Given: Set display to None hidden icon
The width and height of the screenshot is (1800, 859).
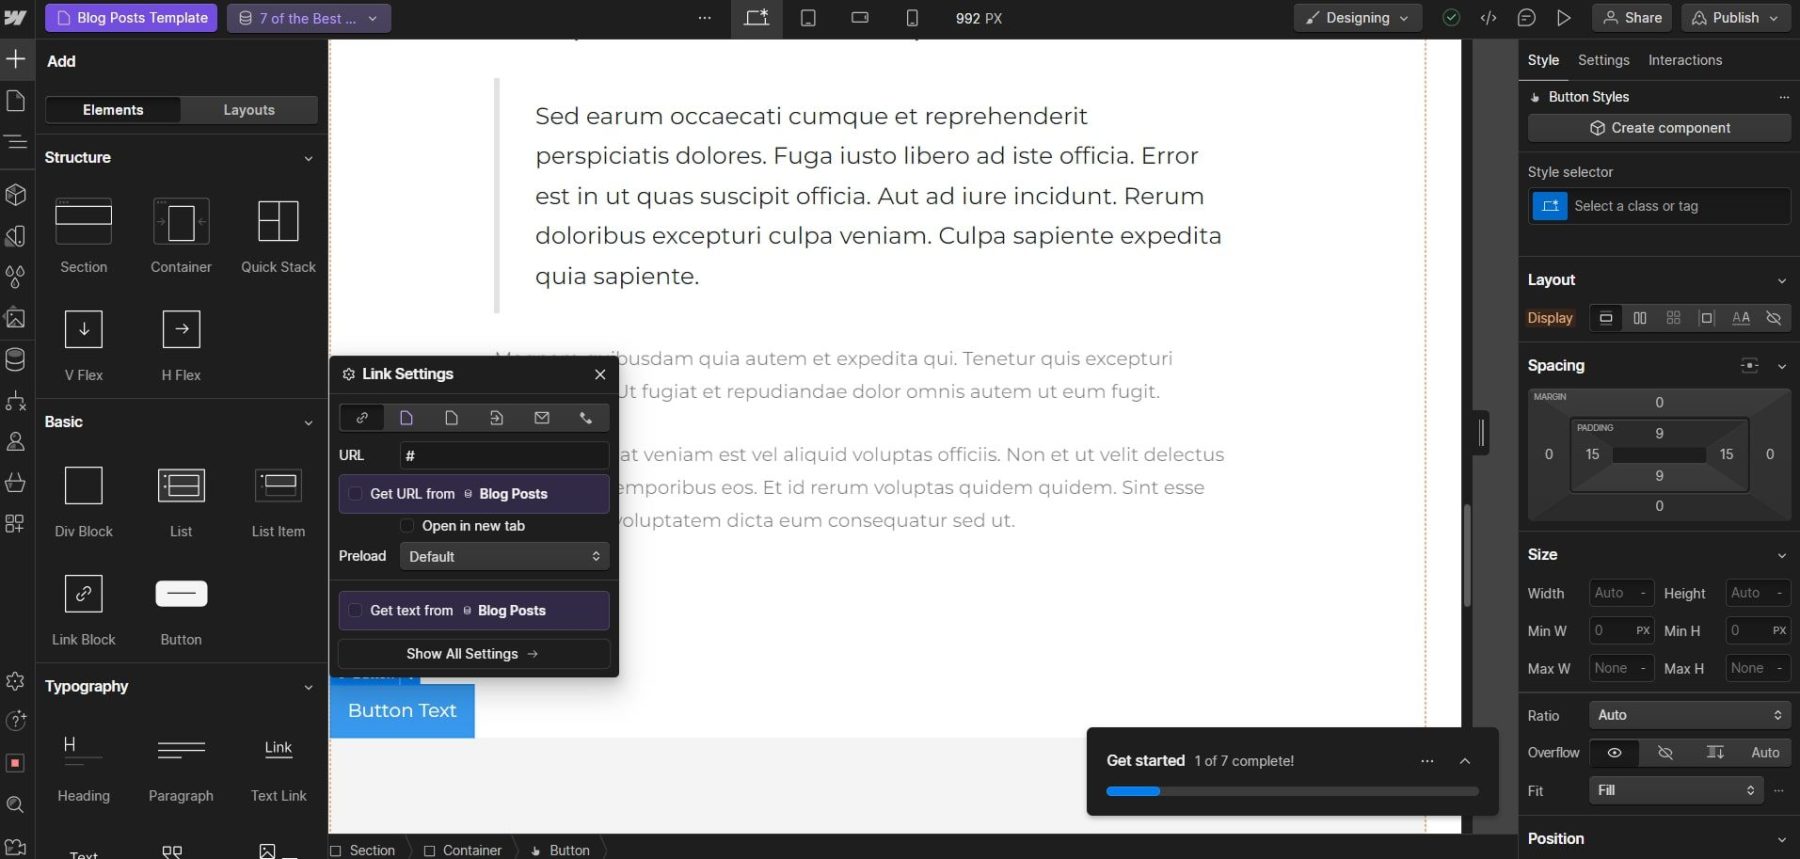Looking at the screenshot, I should (1774, 318).
